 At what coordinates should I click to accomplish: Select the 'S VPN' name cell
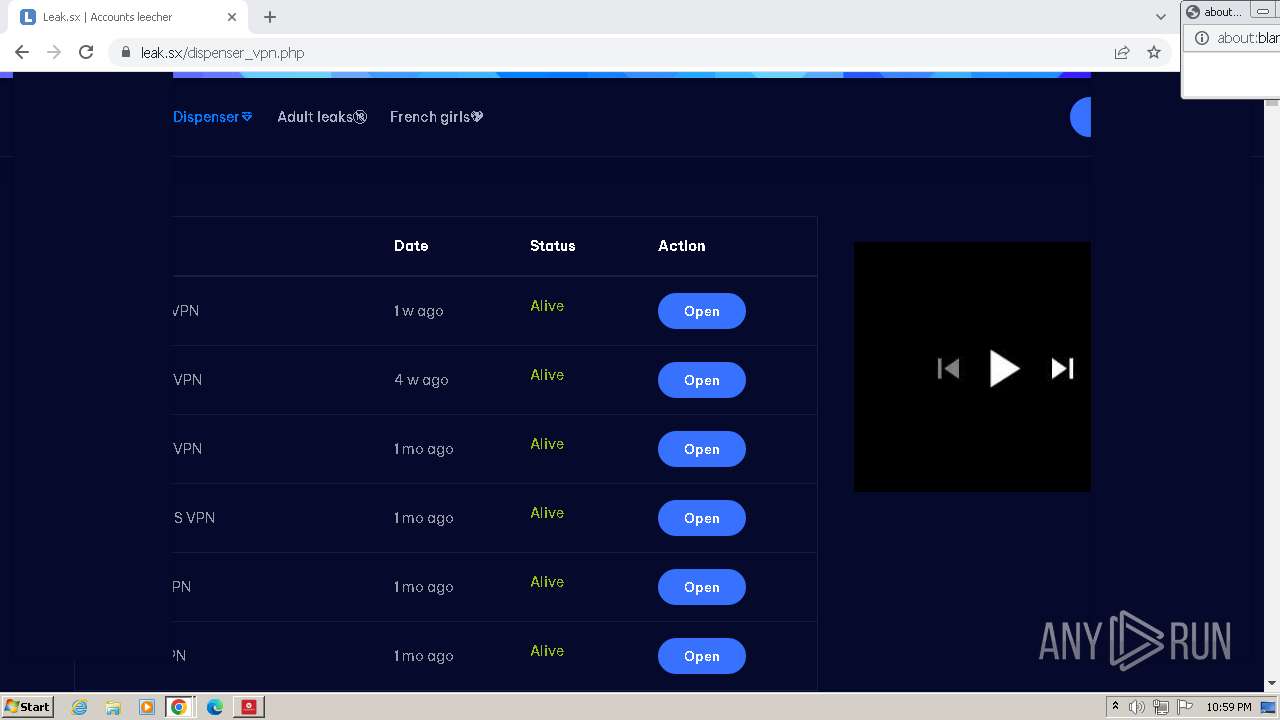click(x=194, y=518)
